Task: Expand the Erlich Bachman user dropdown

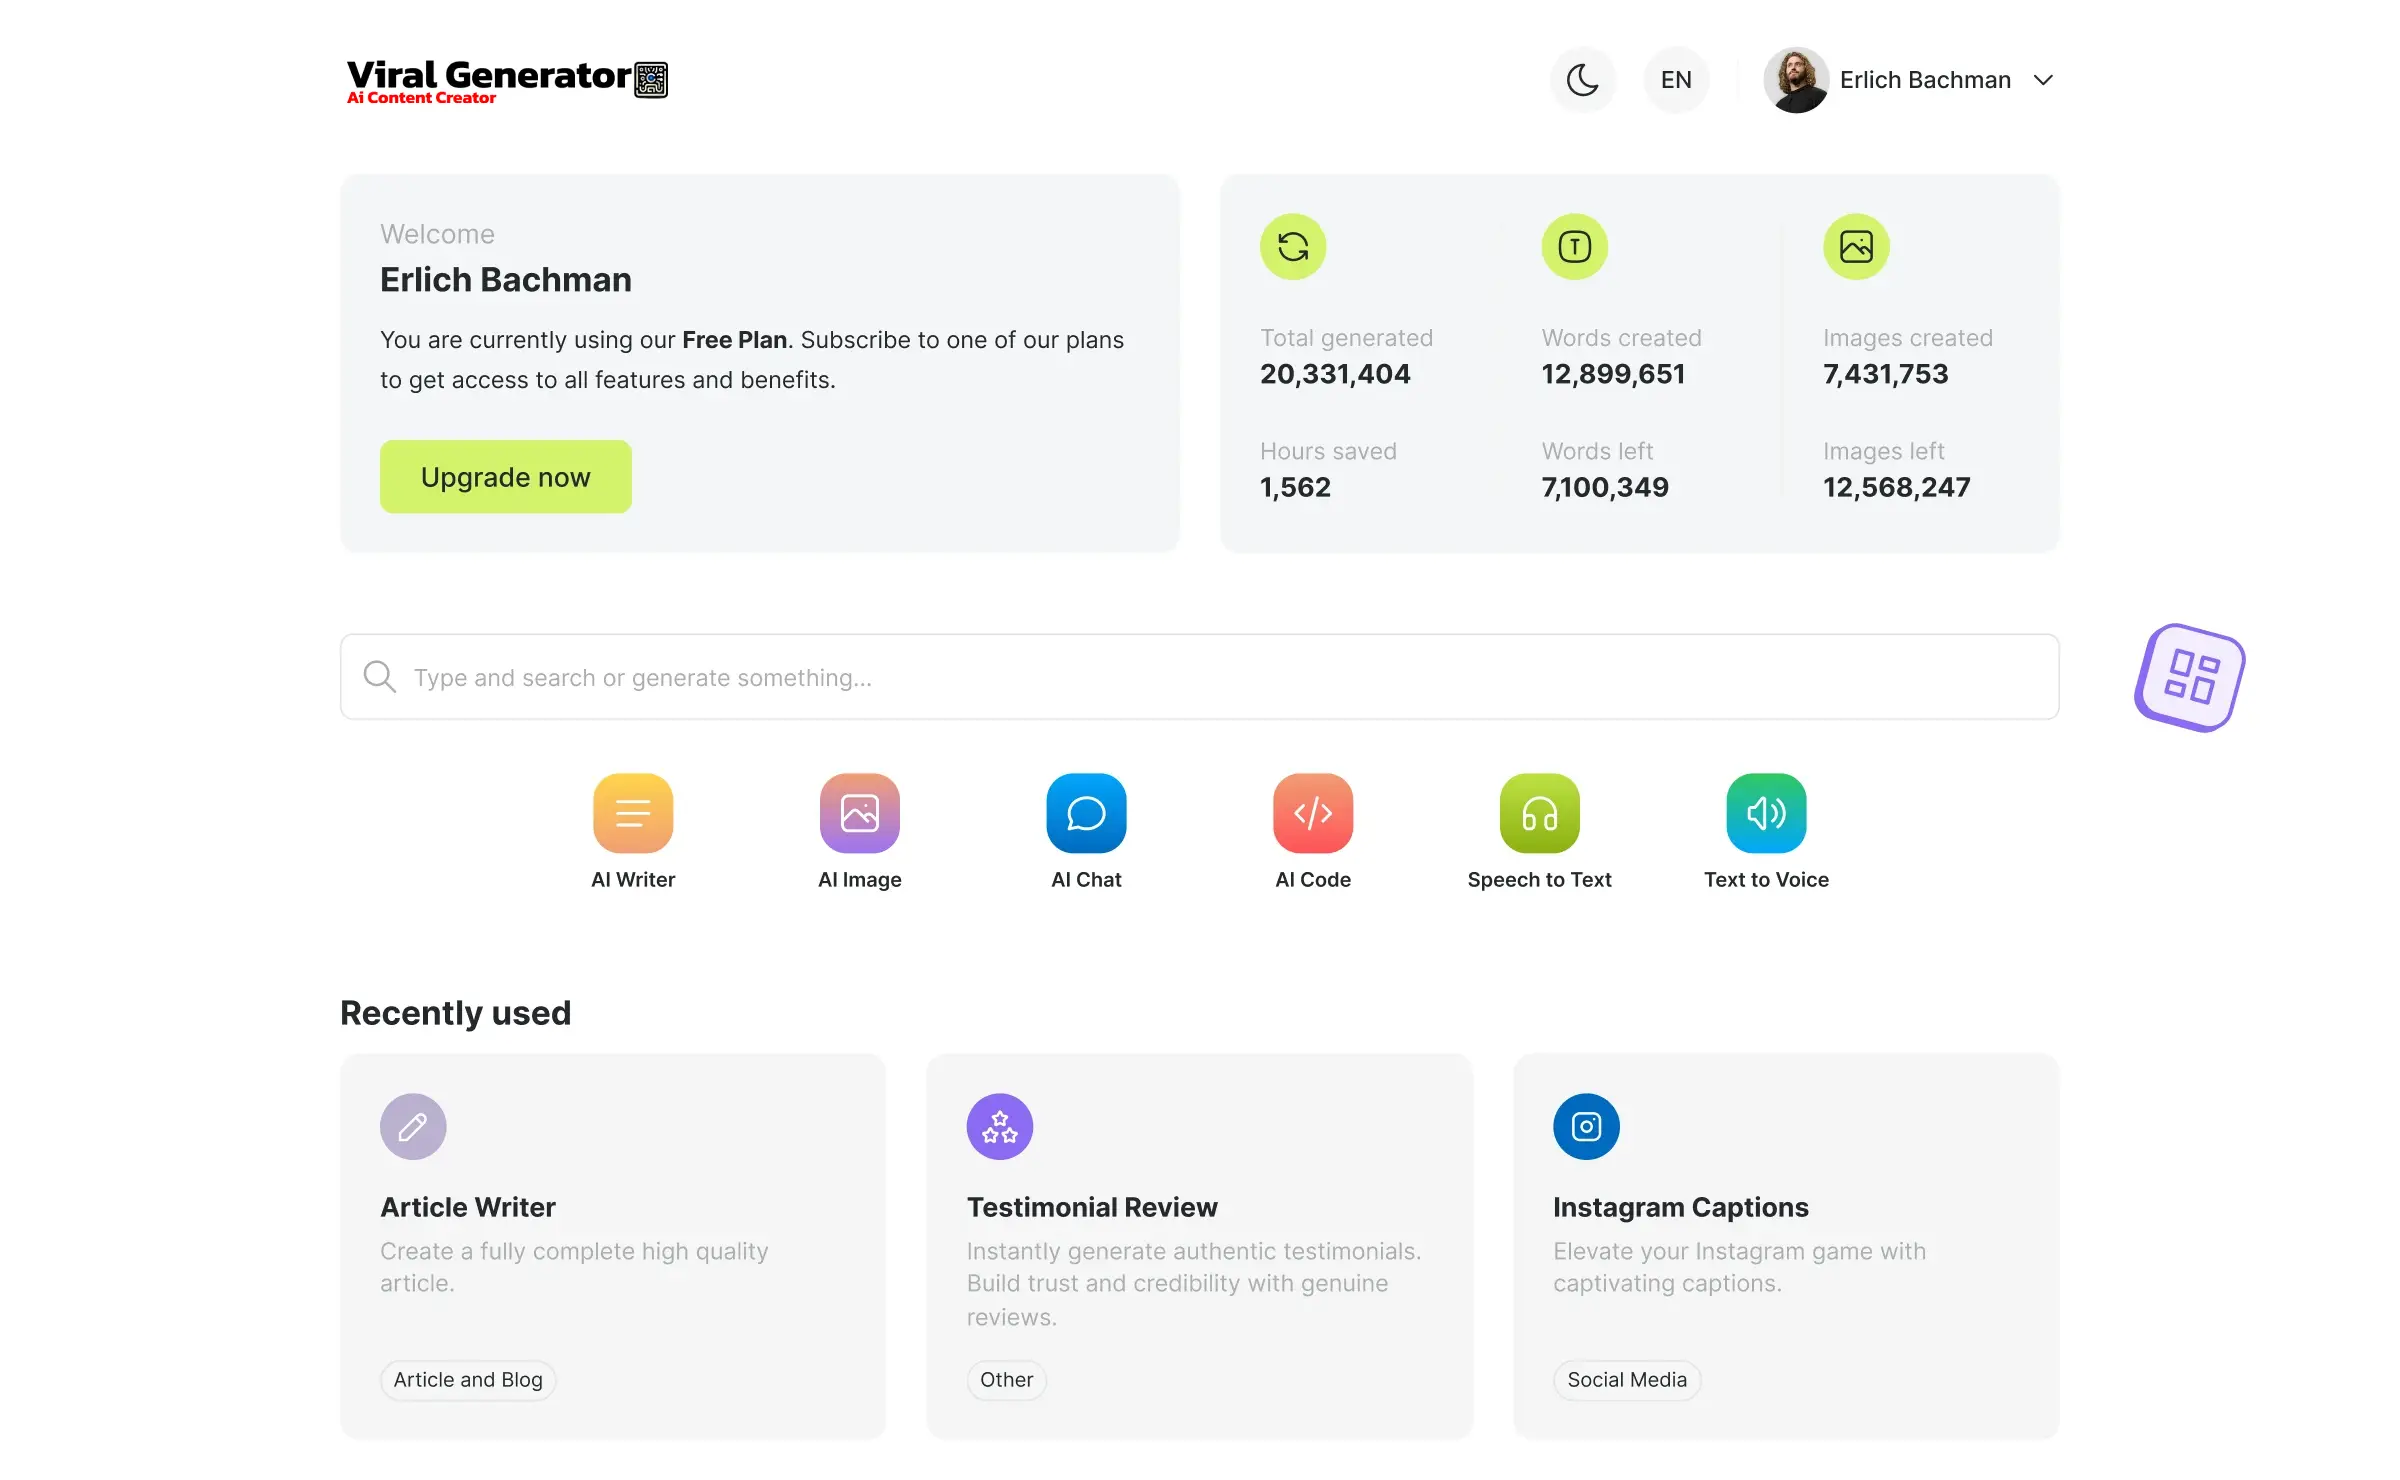Action: click(2047, 79)
